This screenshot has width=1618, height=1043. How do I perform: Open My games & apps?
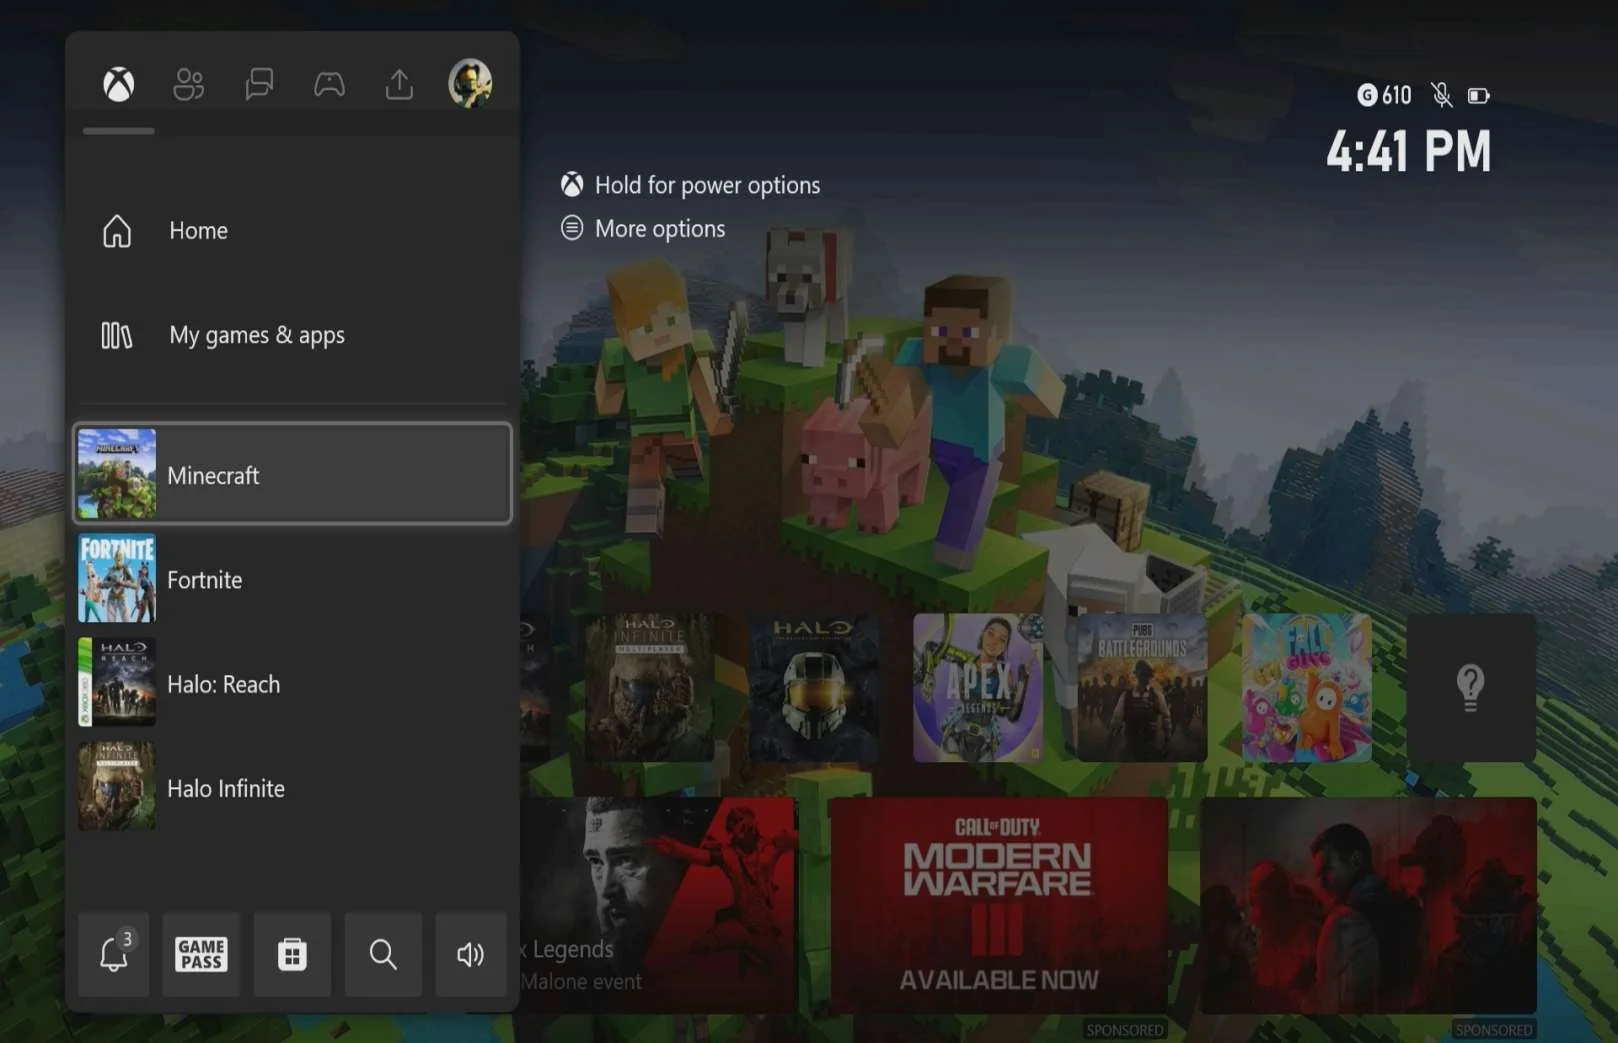click(292, 335)
